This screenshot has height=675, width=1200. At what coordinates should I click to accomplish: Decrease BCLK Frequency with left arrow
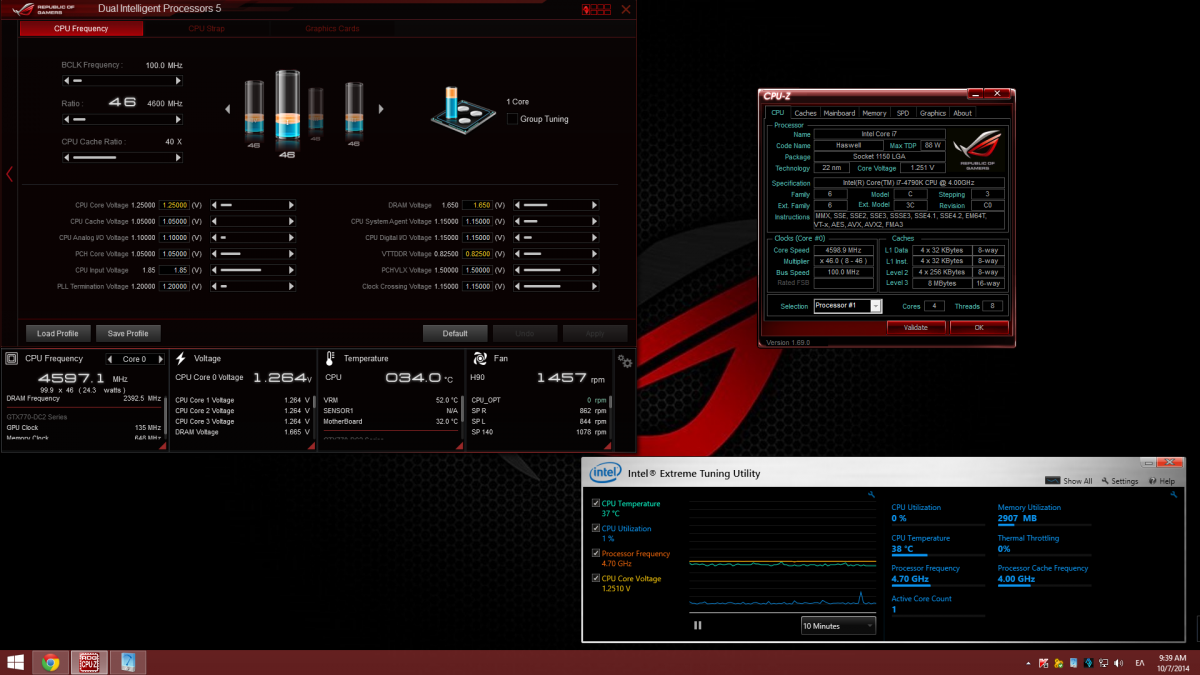[65, 80]
